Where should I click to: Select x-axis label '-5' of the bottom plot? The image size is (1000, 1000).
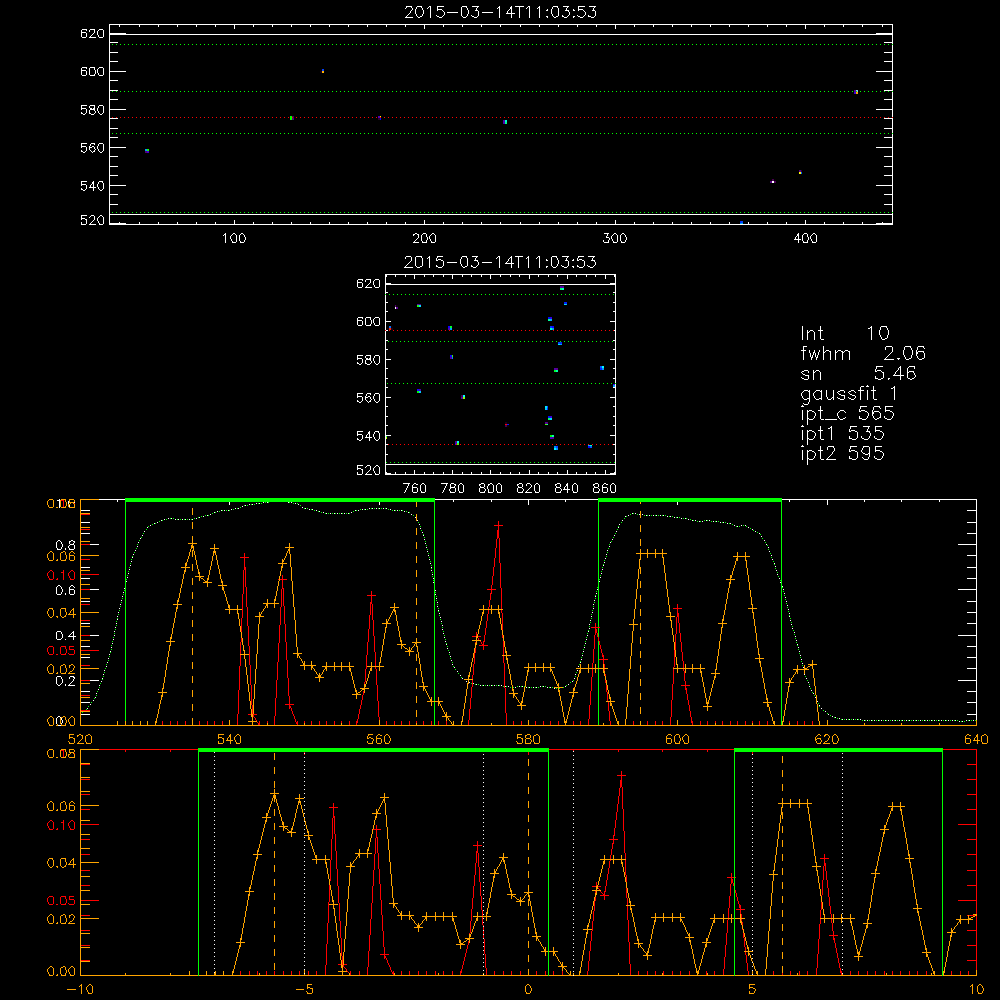click(x=305, y=990)
